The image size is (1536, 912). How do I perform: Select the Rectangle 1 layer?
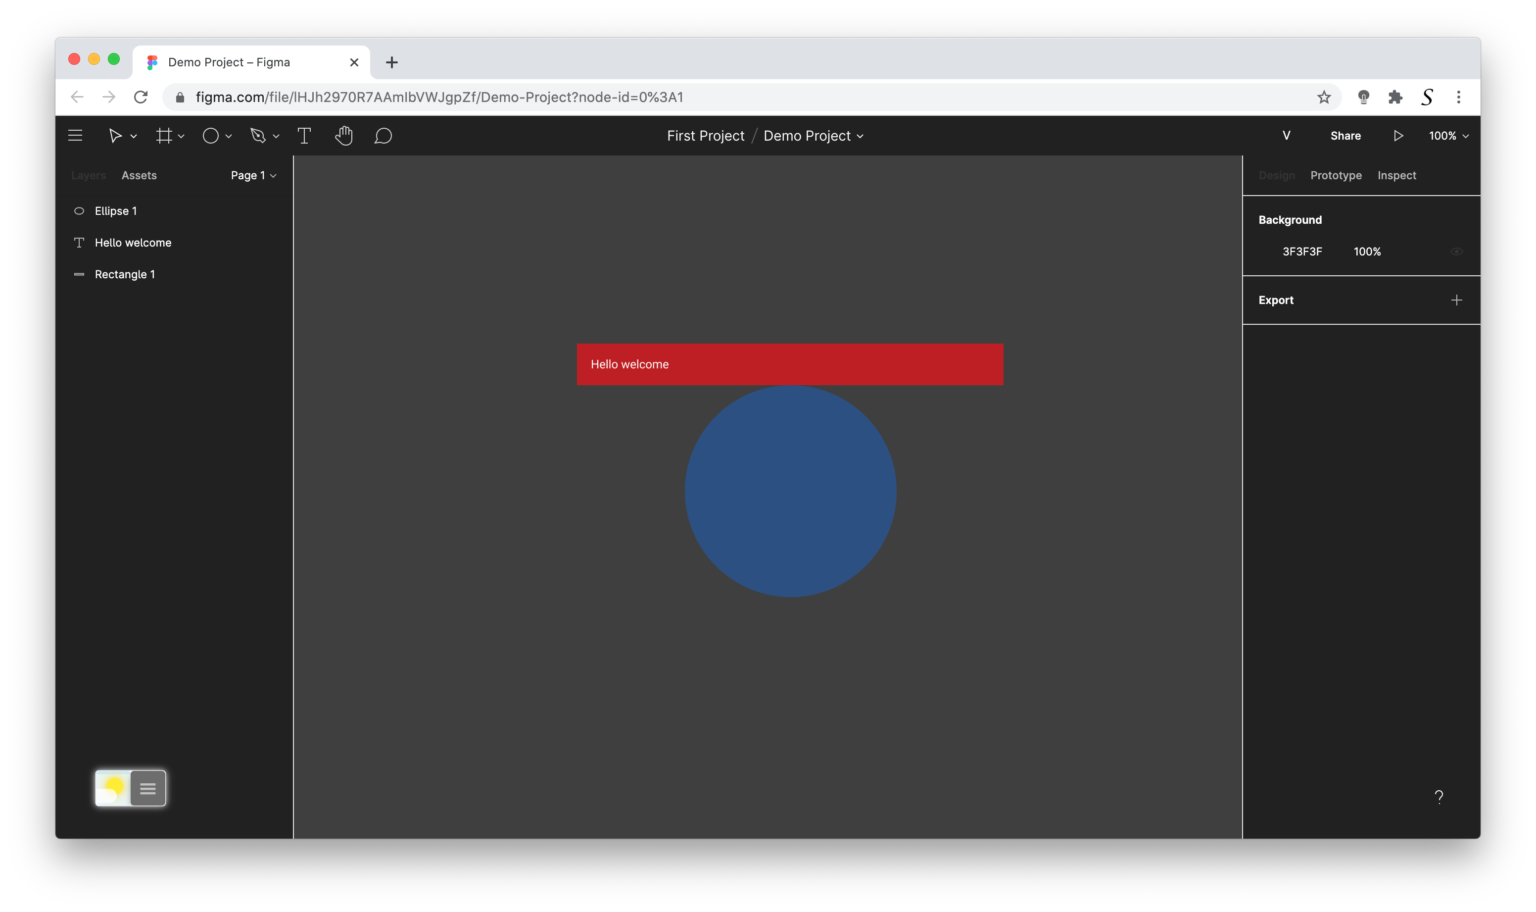point(124,274)
